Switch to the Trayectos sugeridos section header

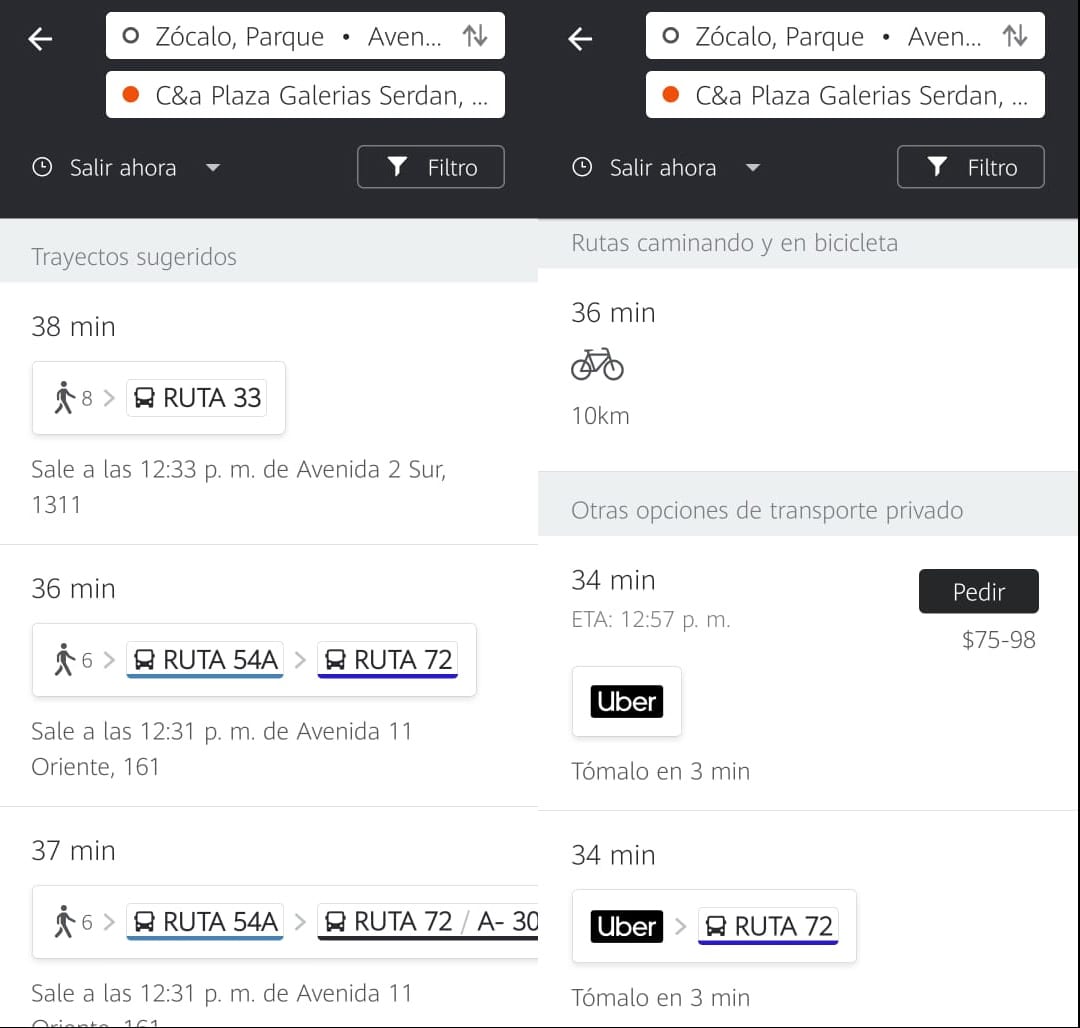tap(133, 257)
